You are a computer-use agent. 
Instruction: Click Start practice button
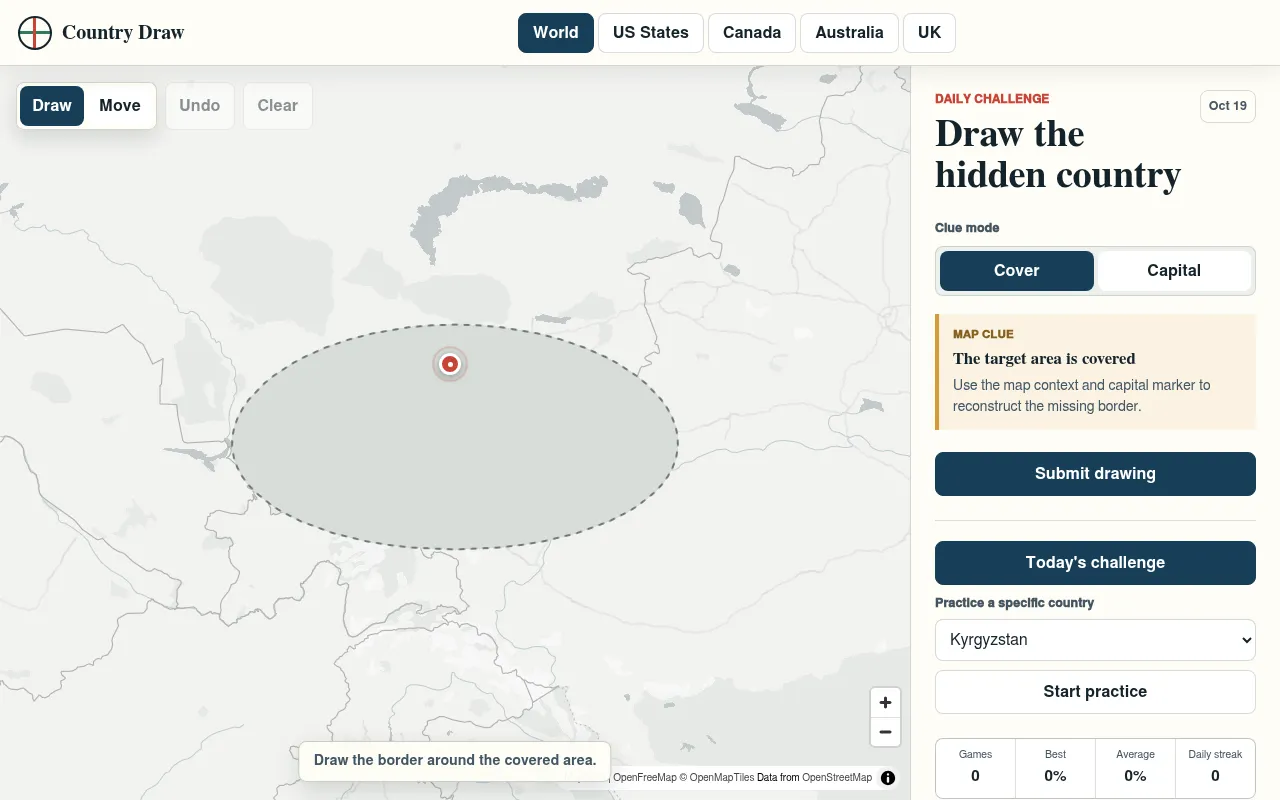[x=1095, y=692]
